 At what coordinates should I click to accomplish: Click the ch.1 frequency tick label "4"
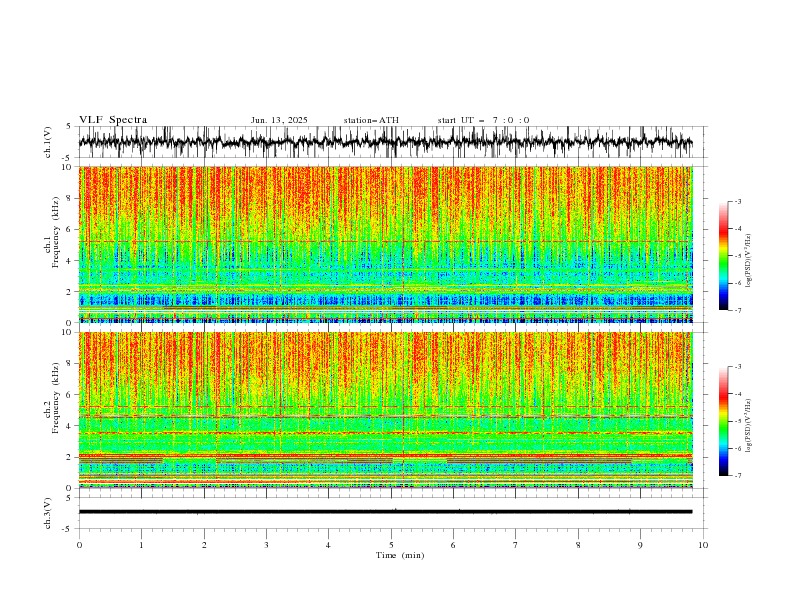click(69, 261)
